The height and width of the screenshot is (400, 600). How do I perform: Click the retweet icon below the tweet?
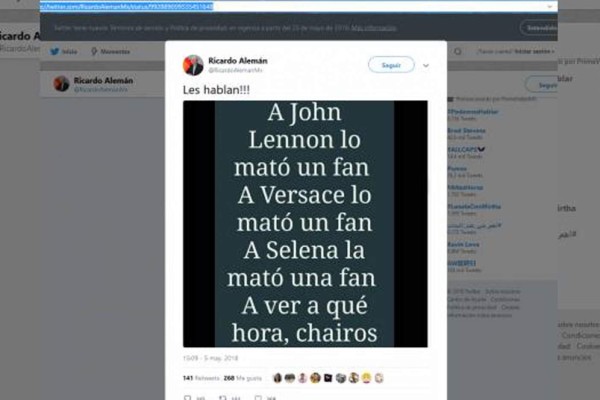tap(223, 398)
